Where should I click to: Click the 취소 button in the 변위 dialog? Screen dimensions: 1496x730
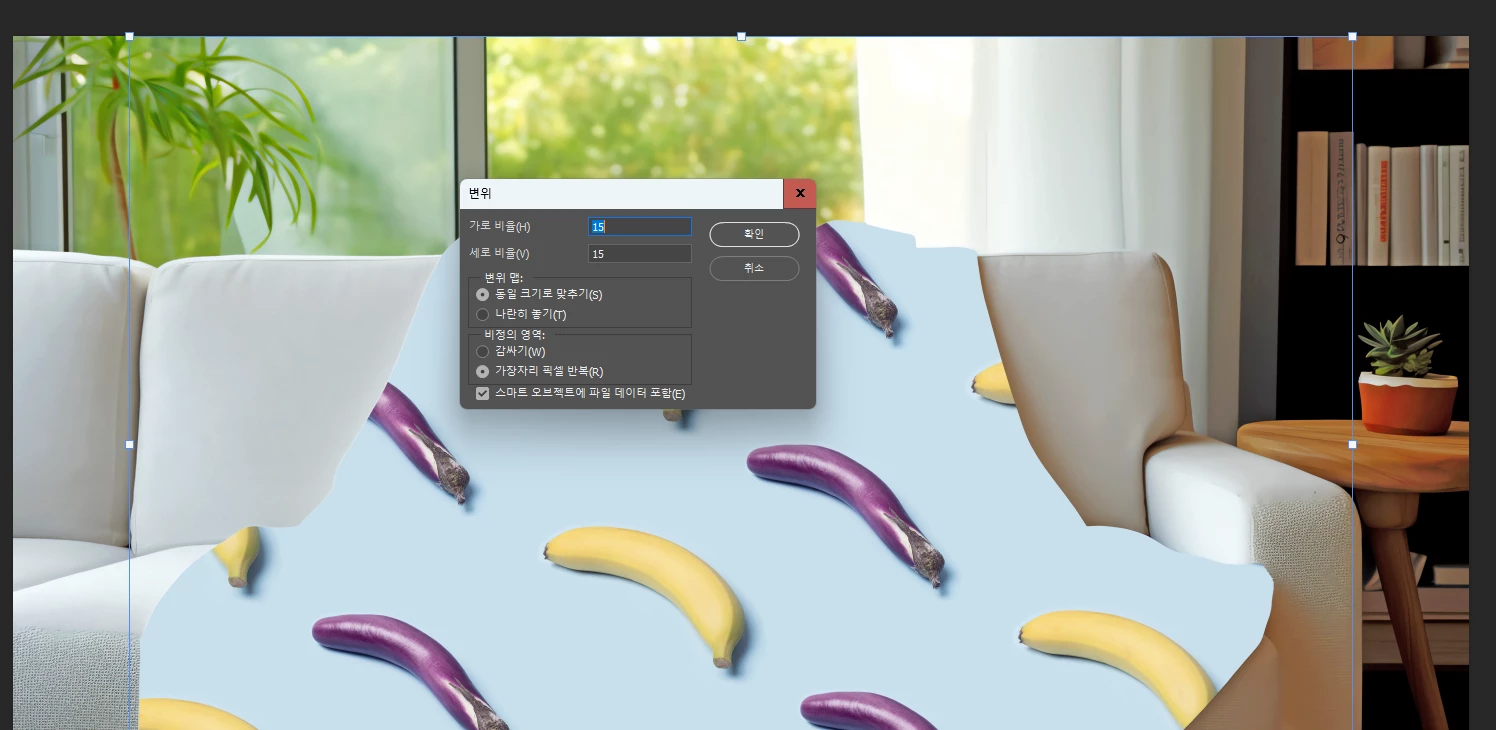pyautogui.click(x=754, y=268)
